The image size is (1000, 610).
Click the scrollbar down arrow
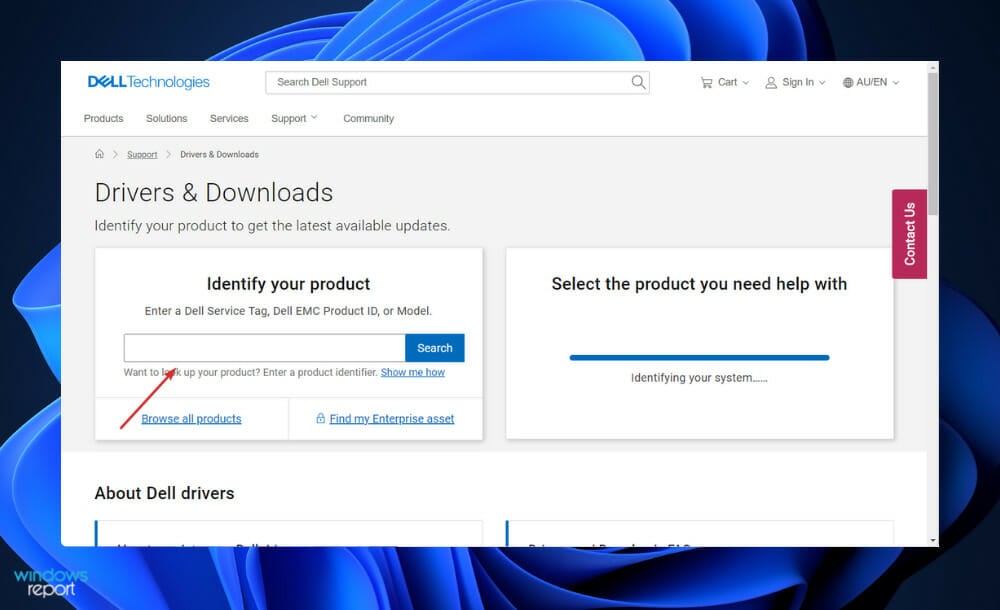click(x=933, y=540)
